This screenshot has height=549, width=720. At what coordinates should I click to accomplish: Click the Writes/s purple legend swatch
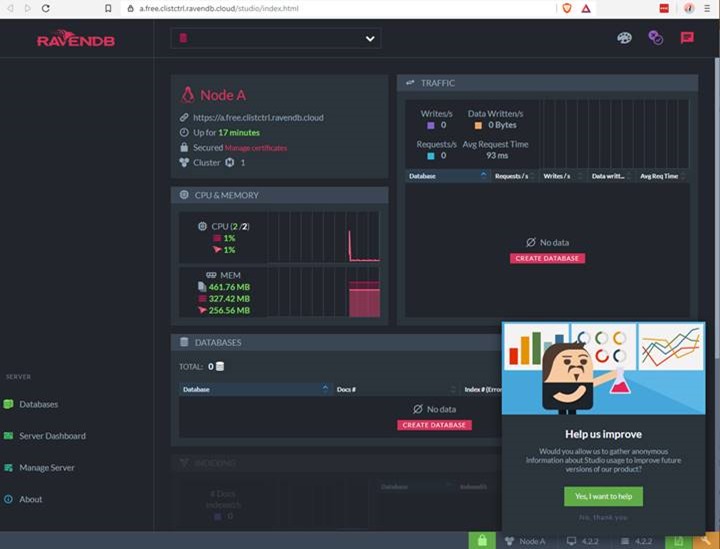click(x=431, y=125)
